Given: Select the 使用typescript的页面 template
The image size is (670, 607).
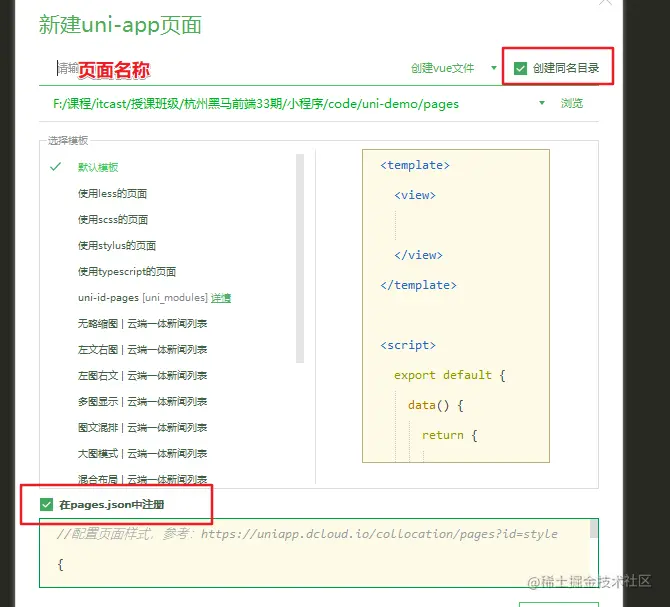Looking at the screenshot, I should [x=127, y=272].
